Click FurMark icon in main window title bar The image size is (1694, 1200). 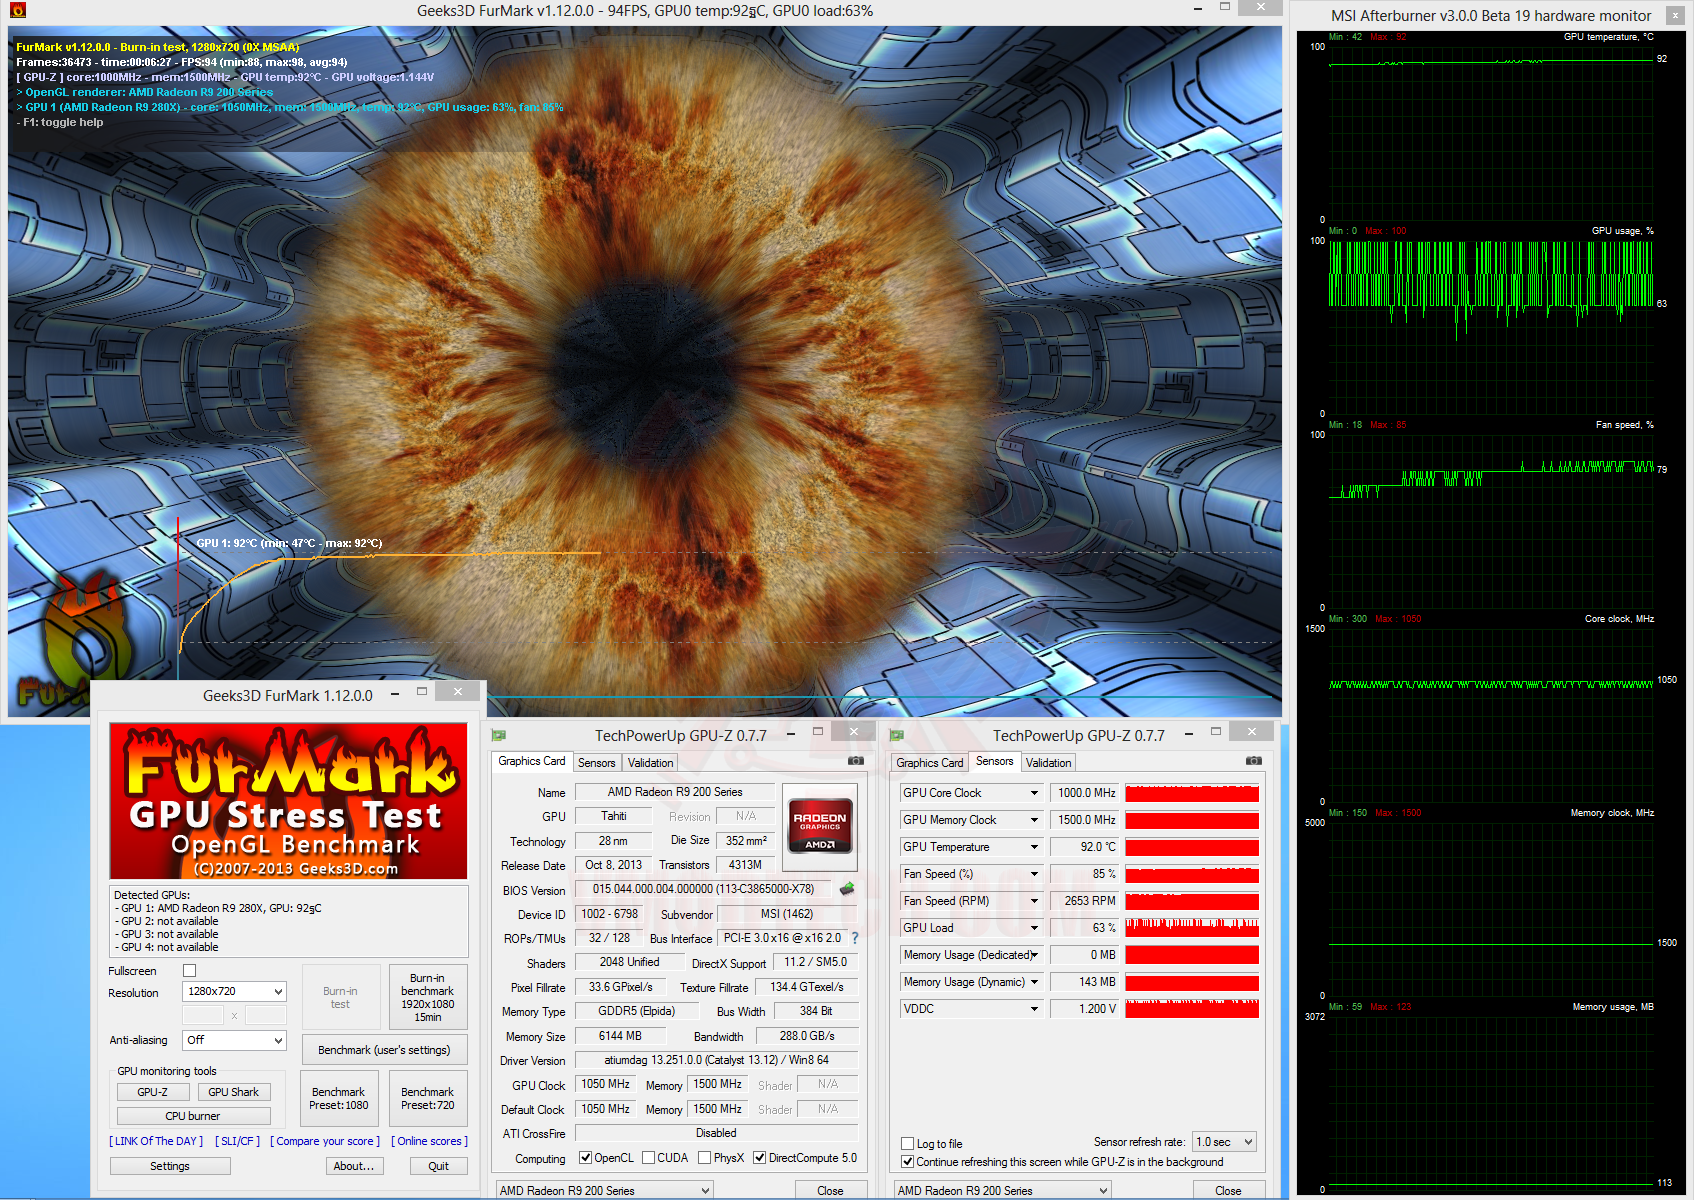pyautogui.click(x=17, y=10)
